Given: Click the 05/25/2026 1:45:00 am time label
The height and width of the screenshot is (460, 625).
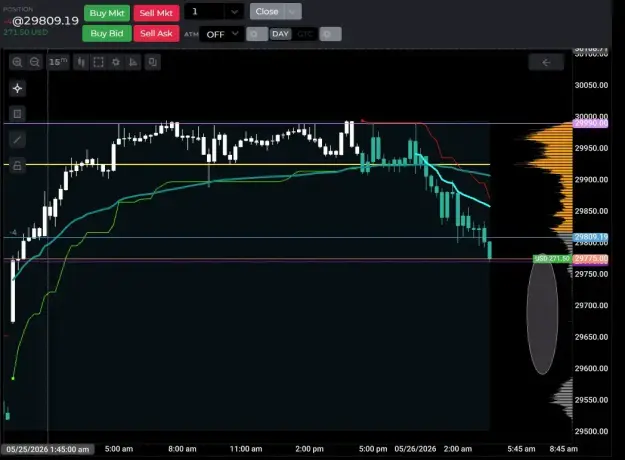Looking at the screenshot, I should 47,449.
